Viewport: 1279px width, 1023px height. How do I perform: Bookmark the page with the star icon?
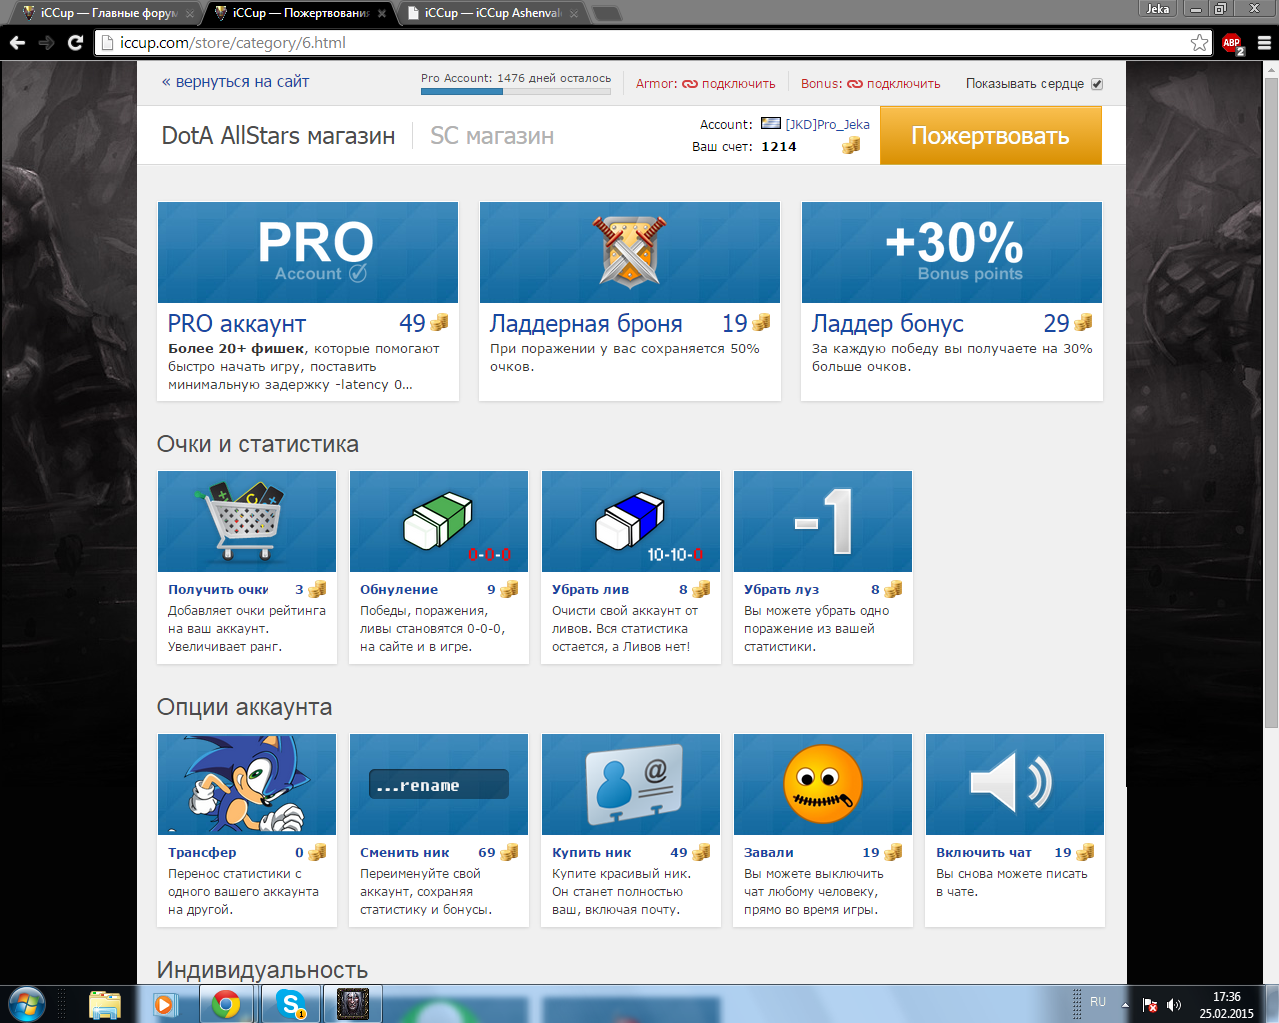pyautogui.click(x=1199, y=43)
